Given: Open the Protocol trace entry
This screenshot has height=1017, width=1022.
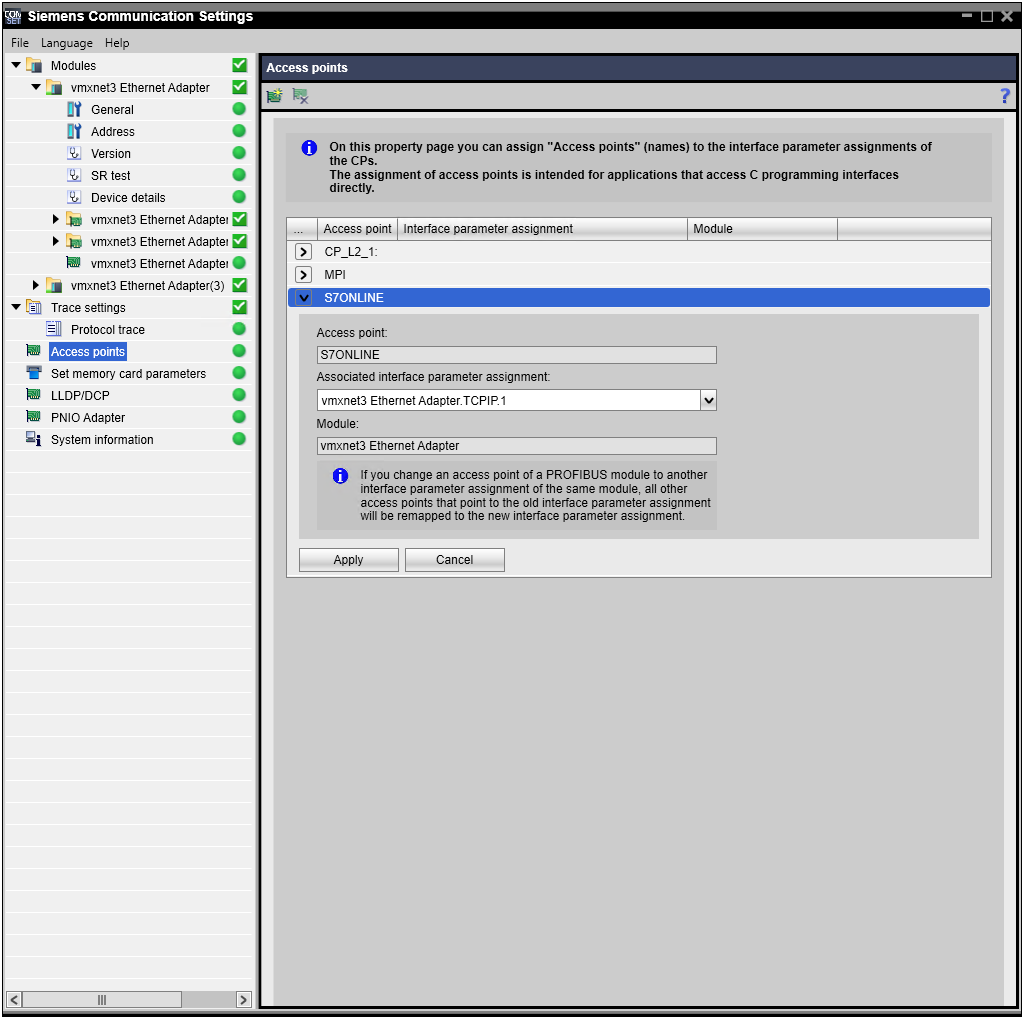Looking at the screenshot, I should 107,330.
